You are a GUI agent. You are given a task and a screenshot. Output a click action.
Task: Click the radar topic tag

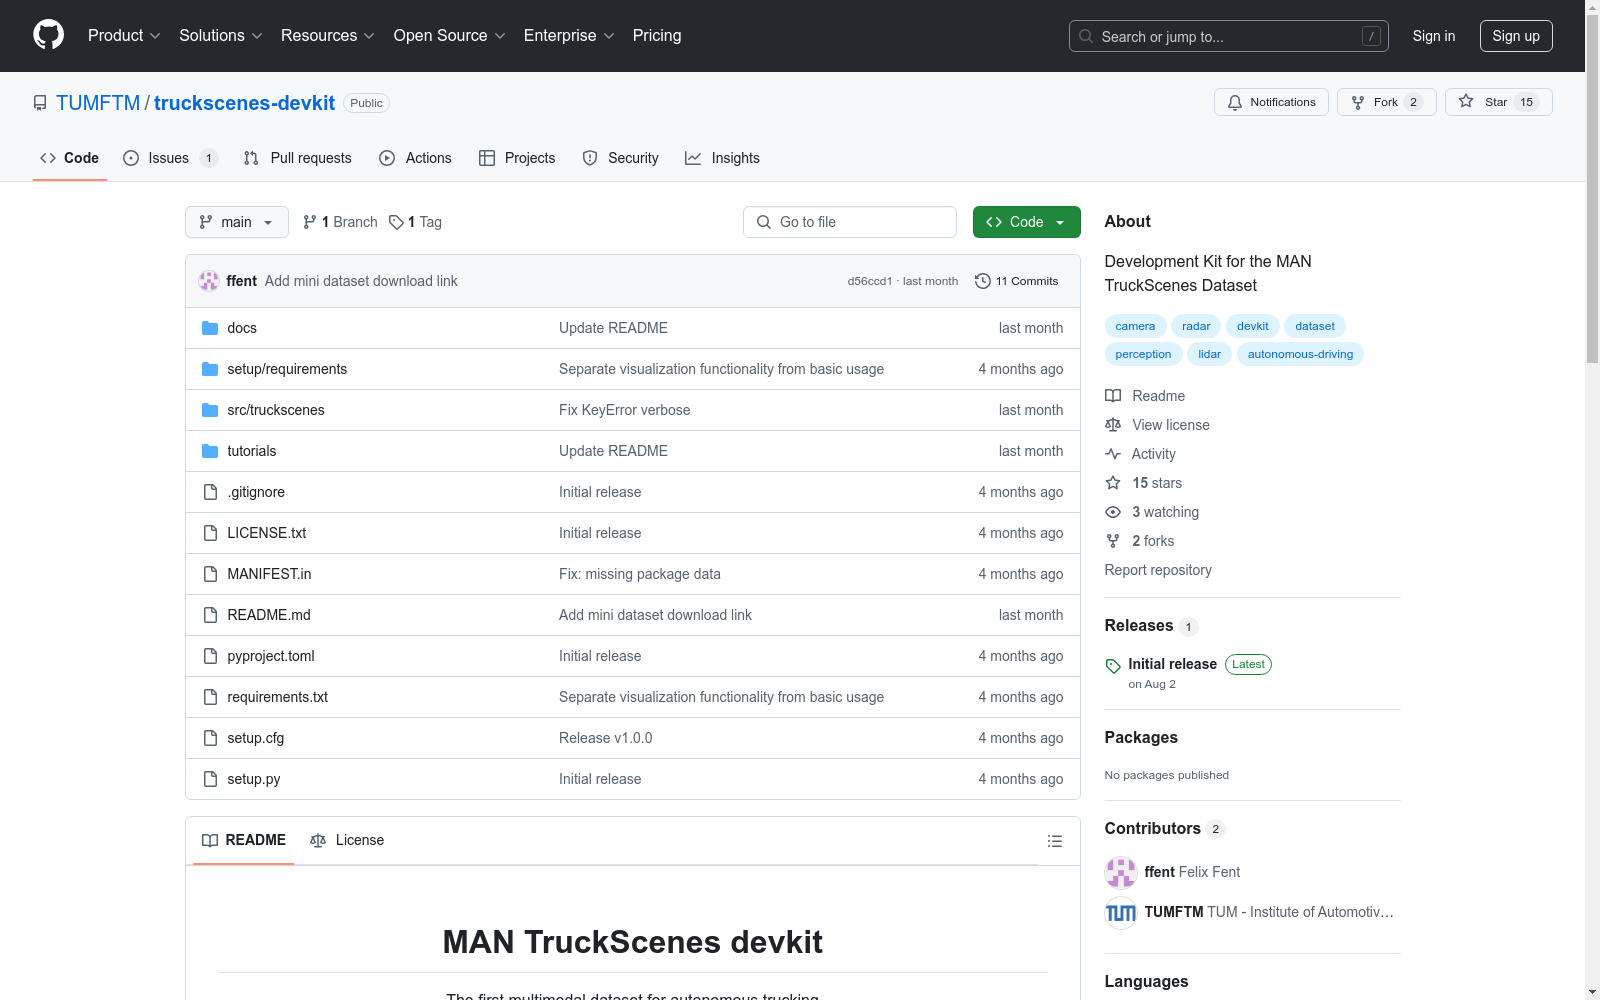[x=1196, y=326]
